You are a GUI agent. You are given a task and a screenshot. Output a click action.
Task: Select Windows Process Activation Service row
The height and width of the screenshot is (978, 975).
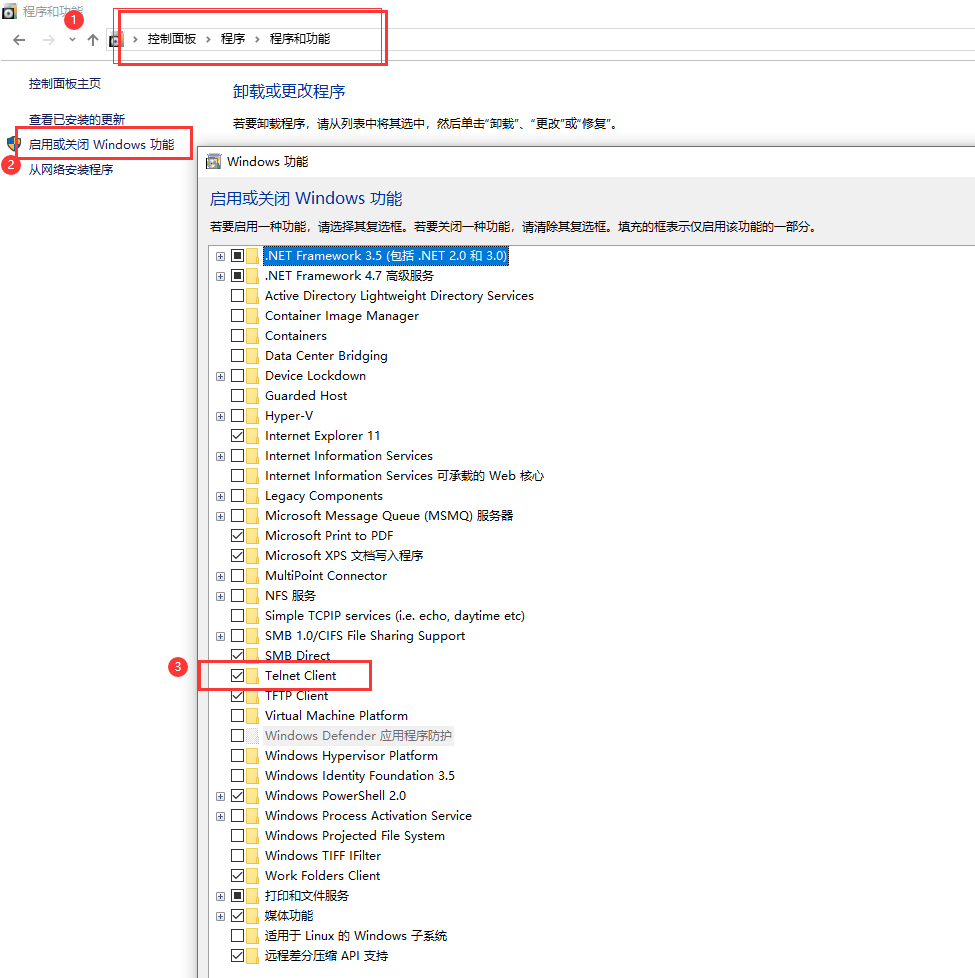click(368, 815)
